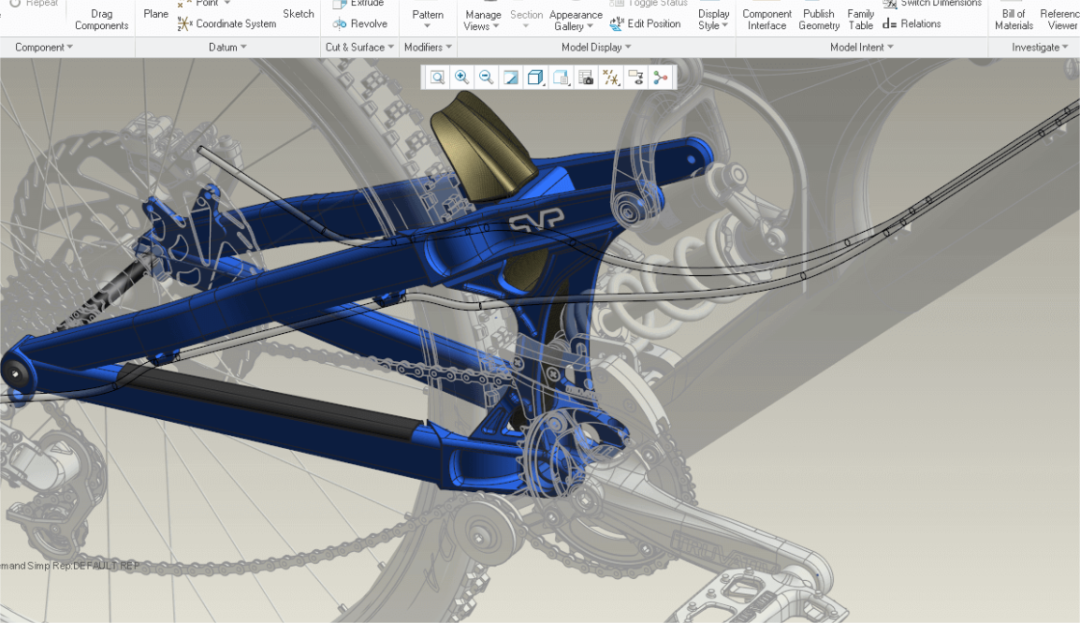Click the Revolve tool icon
1080x623 pixels.
point(340,24)
